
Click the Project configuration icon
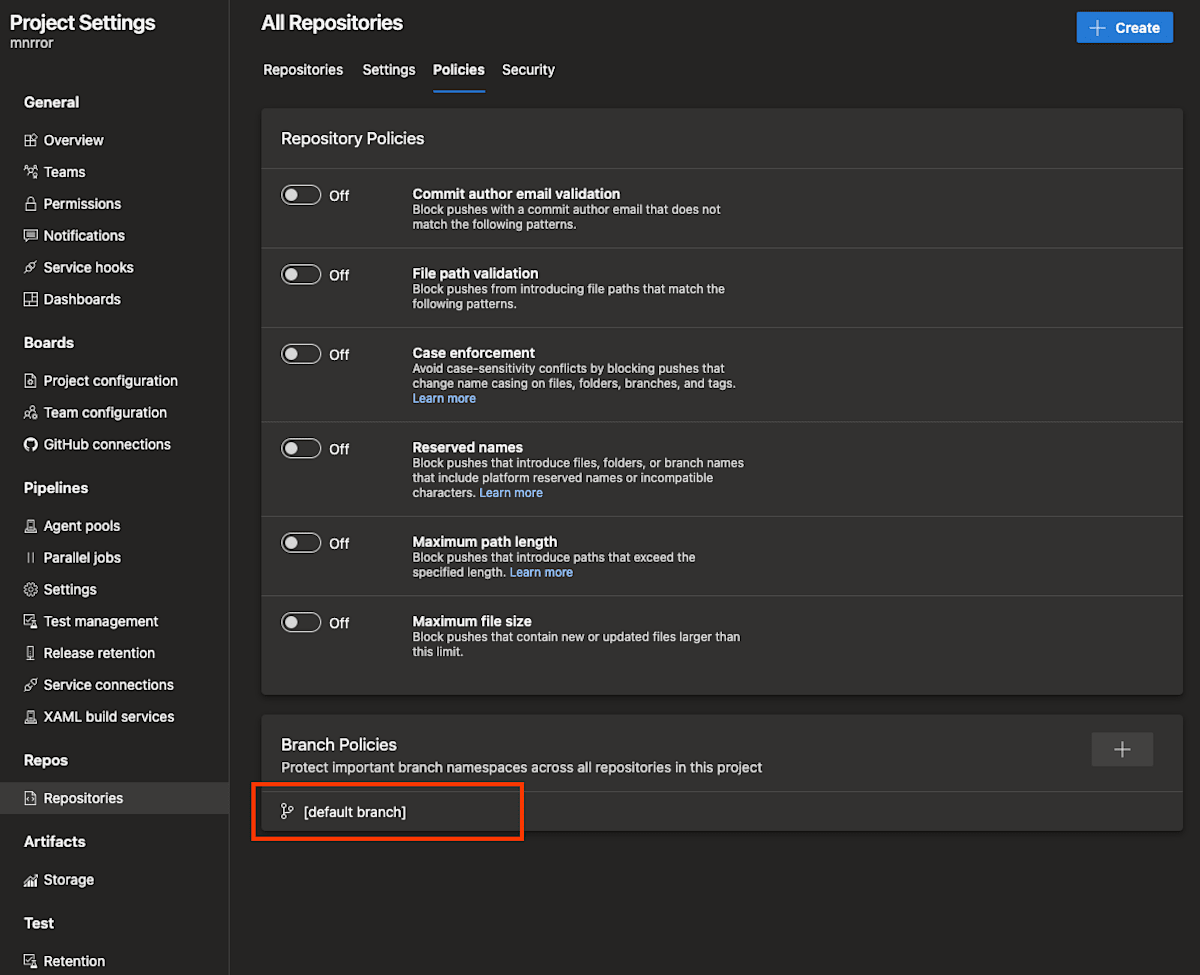point(31,381)
